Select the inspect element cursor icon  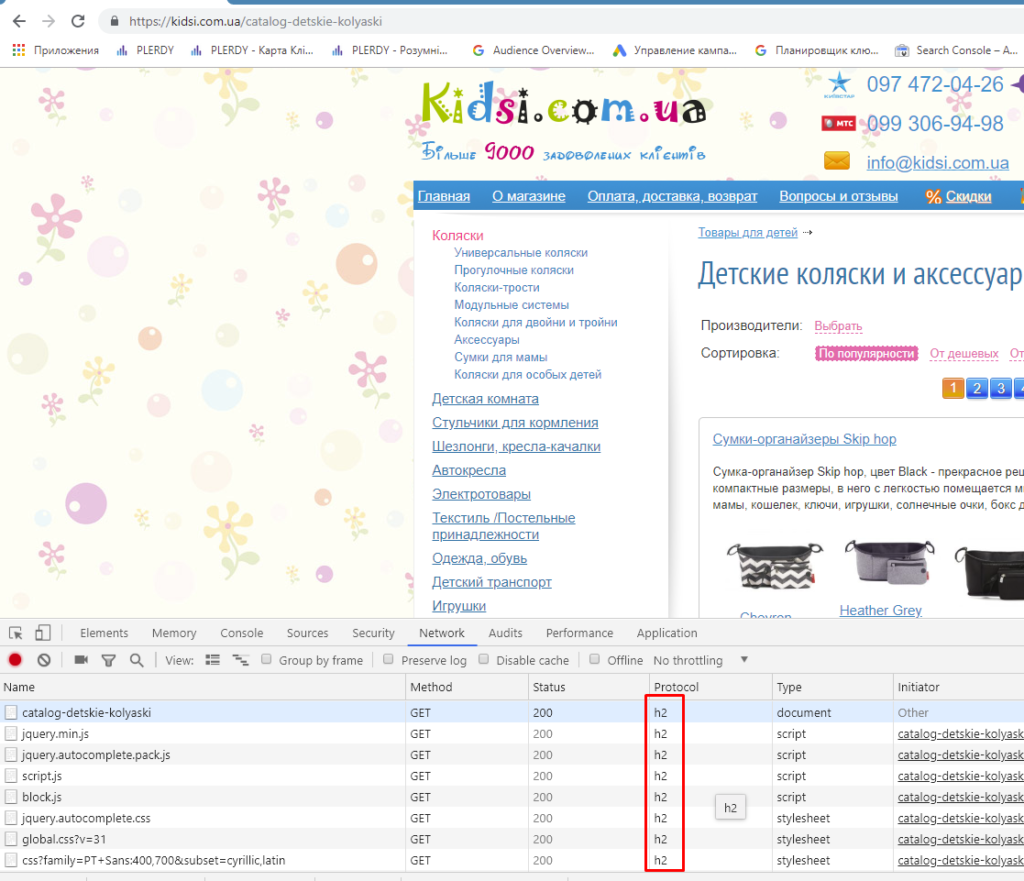coord(15,632)
